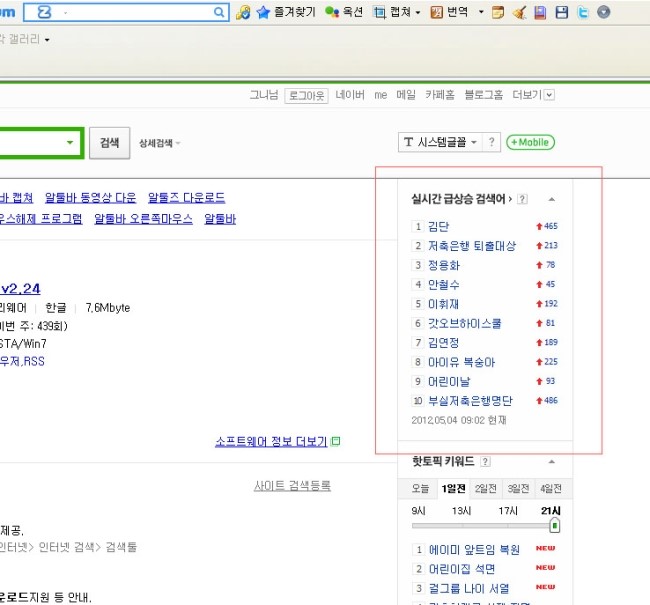The height and width of the screenshot is (605, 650).
Task: Collapse the 실시간 급상승 검색어 panel
Action: [551, 199]
